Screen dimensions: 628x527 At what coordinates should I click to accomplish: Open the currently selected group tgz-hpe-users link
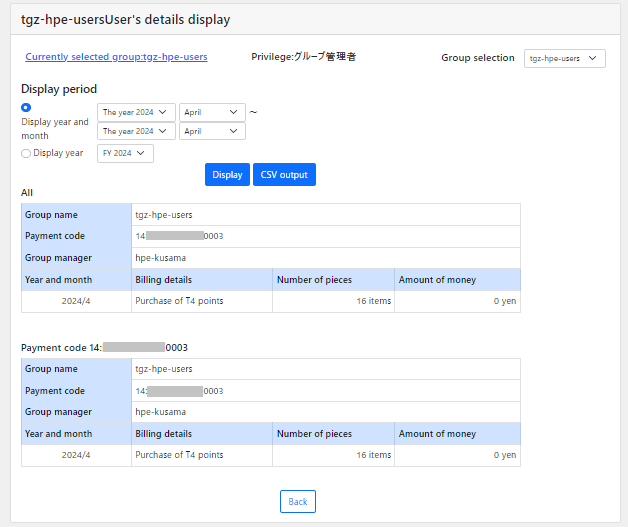point(116,57)
